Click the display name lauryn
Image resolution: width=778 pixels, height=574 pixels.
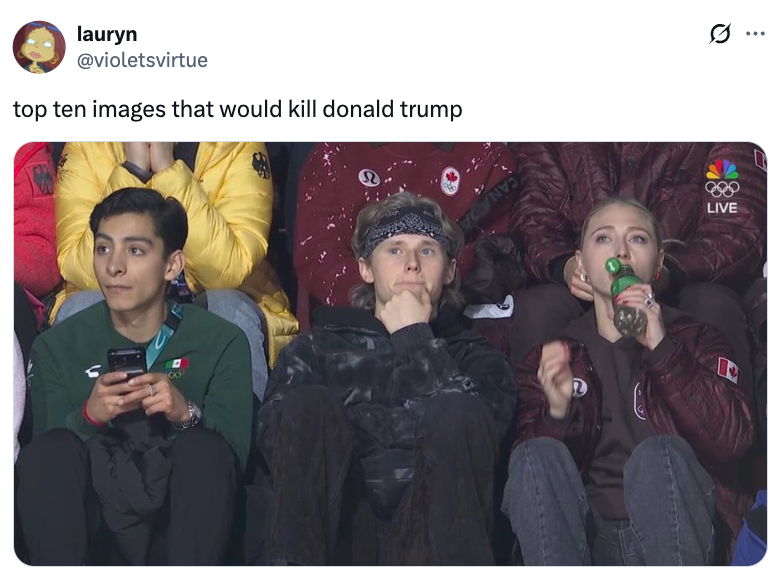pyautogui.click(x=107, y=34)
